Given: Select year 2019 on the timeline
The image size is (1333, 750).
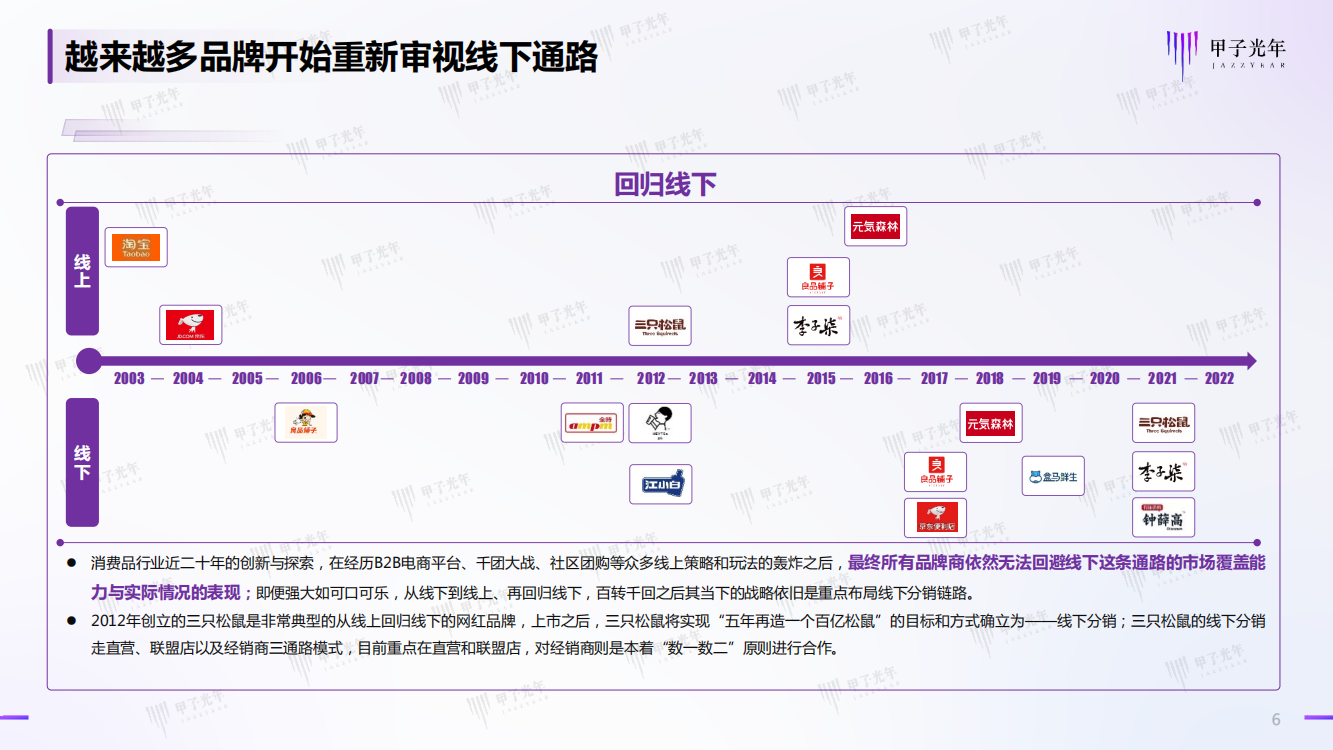Looking at the screenshot, I should [x=1047, y=378].
